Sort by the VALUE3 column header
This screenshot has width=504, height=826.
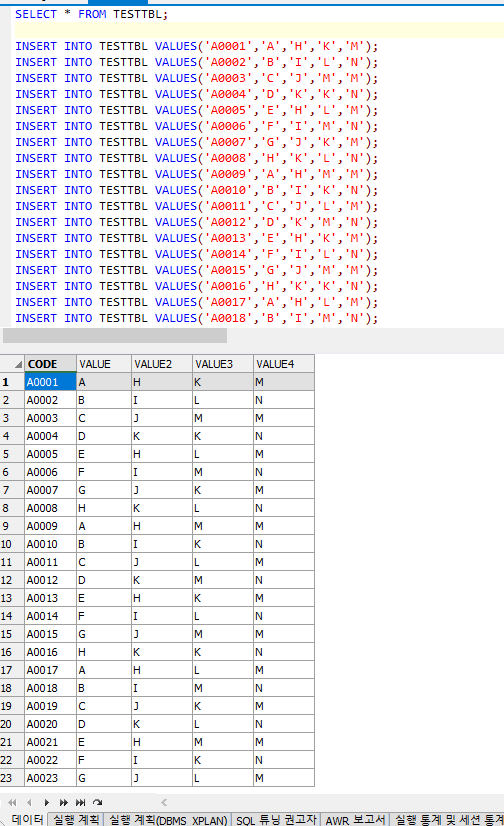[223, 364]
